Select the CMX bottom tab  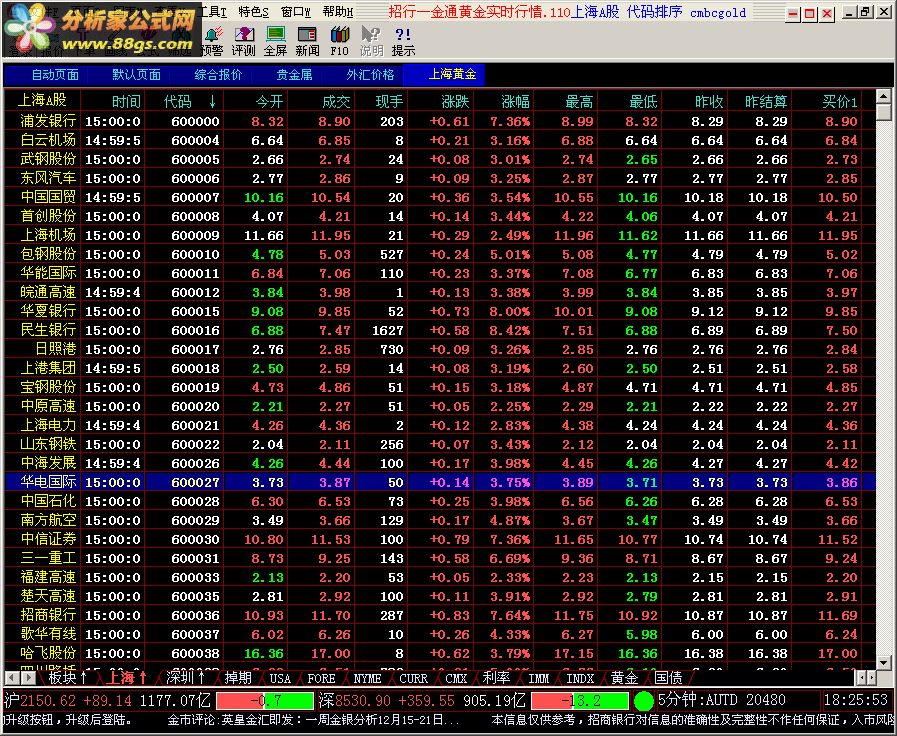456,678
